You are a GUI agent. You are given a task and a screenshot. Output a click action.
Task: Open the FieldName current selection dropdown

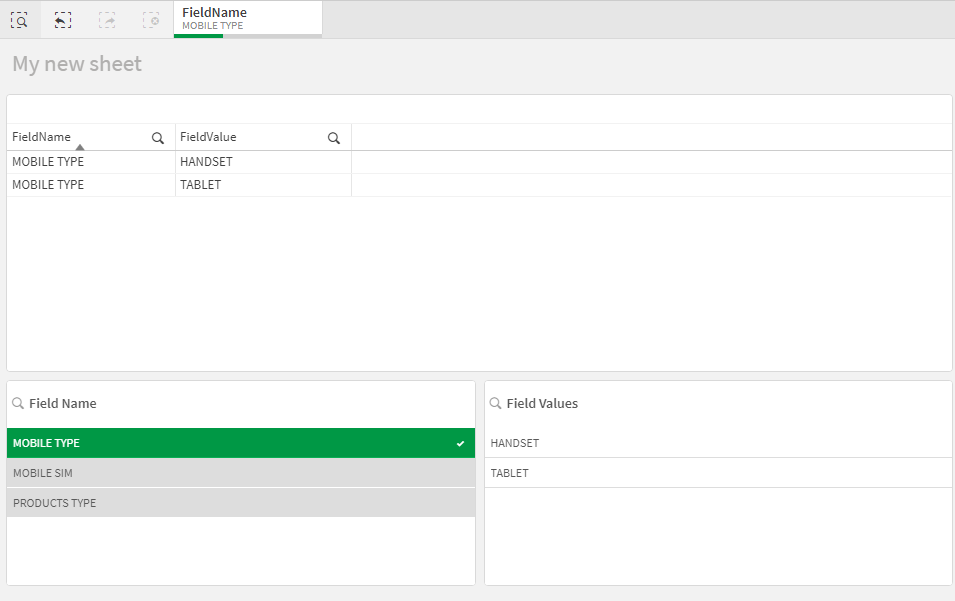(247, 19)
